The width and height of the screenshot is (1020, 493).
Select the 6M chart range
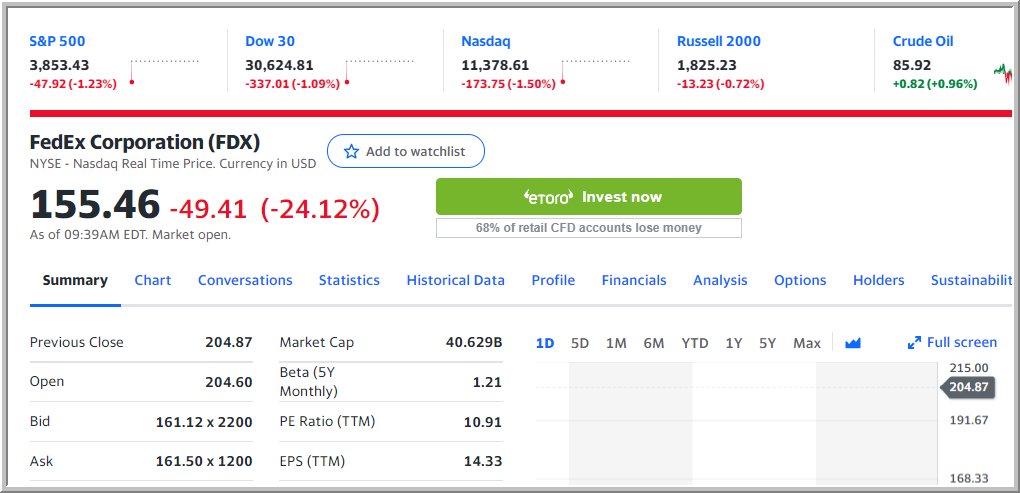654,343
